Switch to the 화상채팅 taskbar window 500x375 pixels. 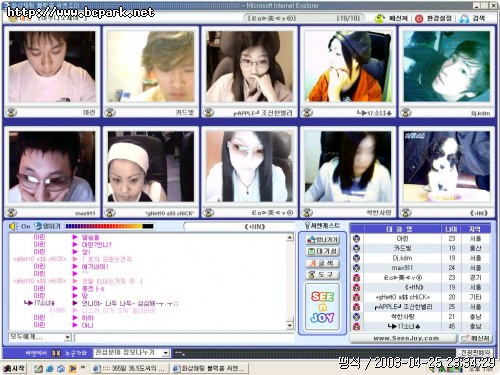[x=209, y=368]
